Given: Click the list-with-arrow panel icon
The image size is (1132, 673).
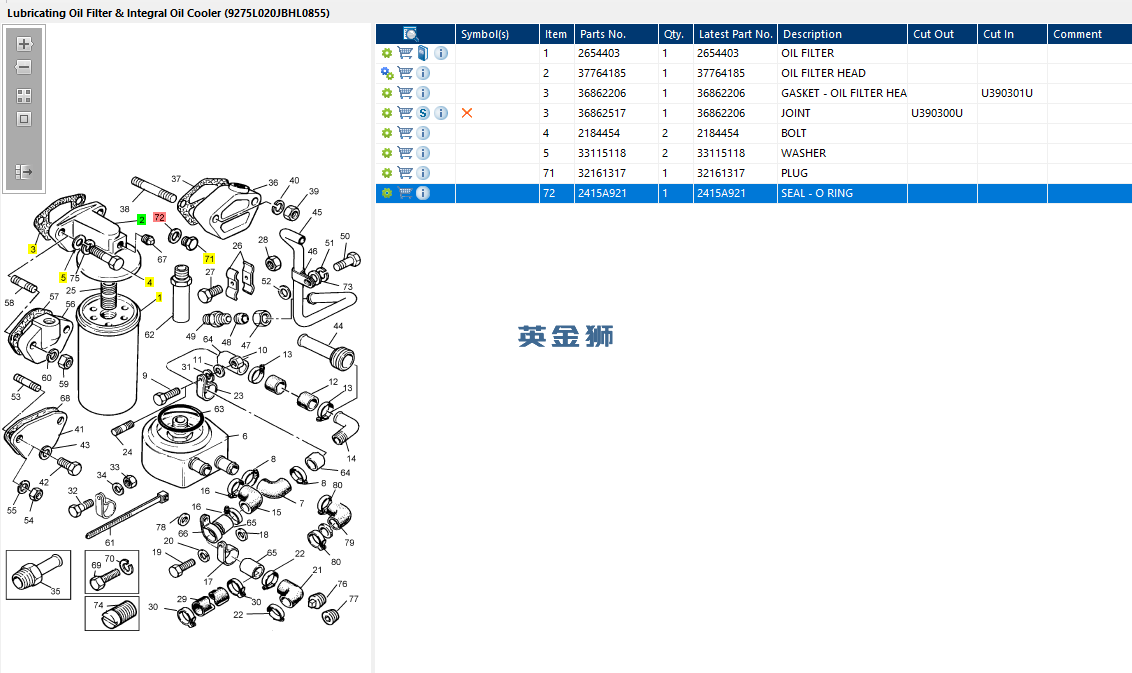Looking at the screenshot, I should [24, 172].
